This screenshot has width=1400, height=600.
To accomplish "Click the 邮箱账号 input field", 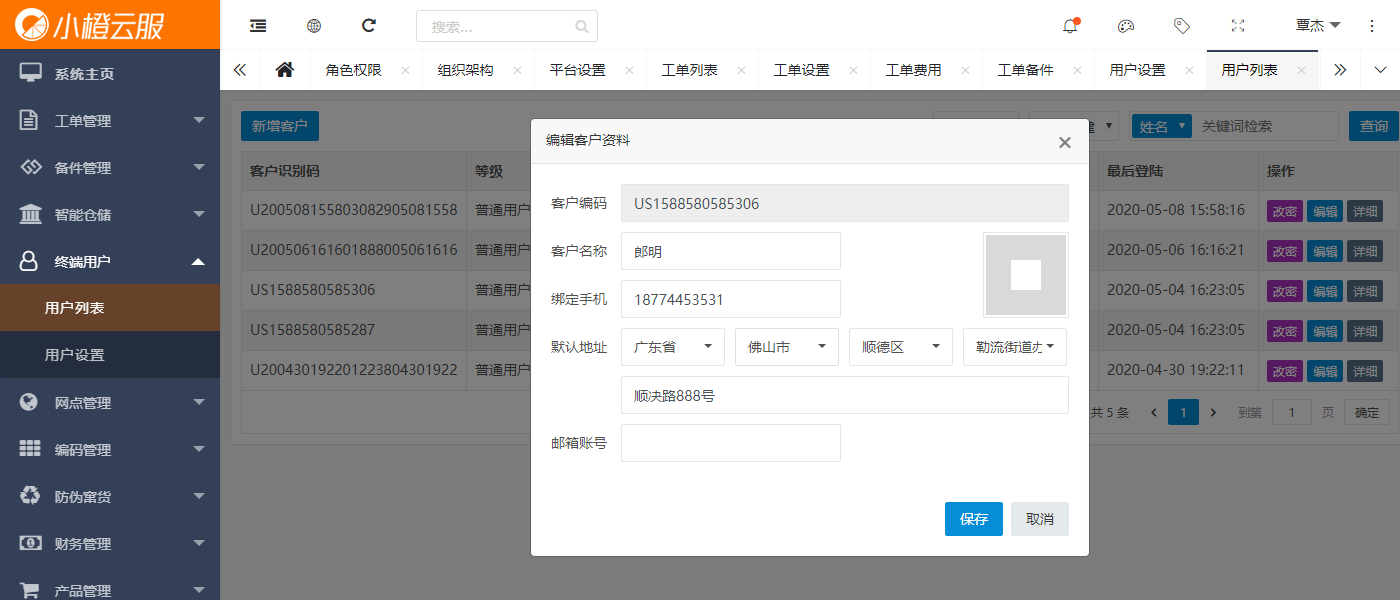I will pos(731,443).
